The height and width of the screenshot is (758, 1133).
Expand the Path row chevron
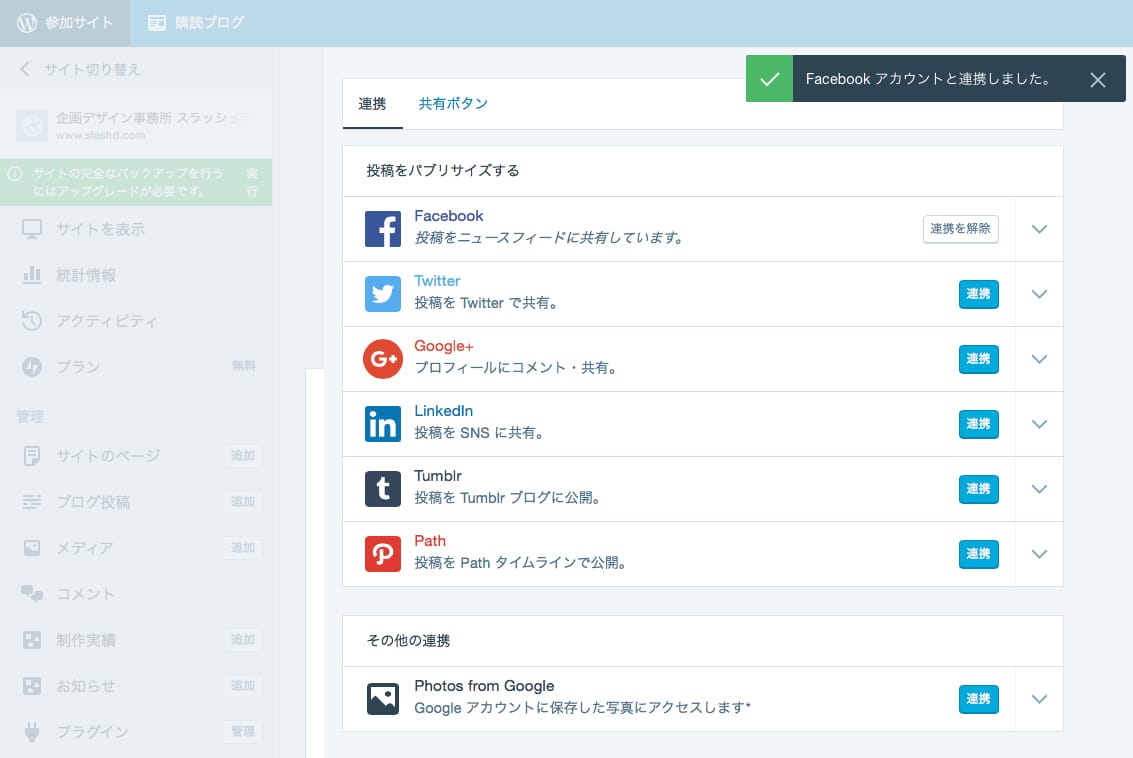click(x=1039, y=554)
